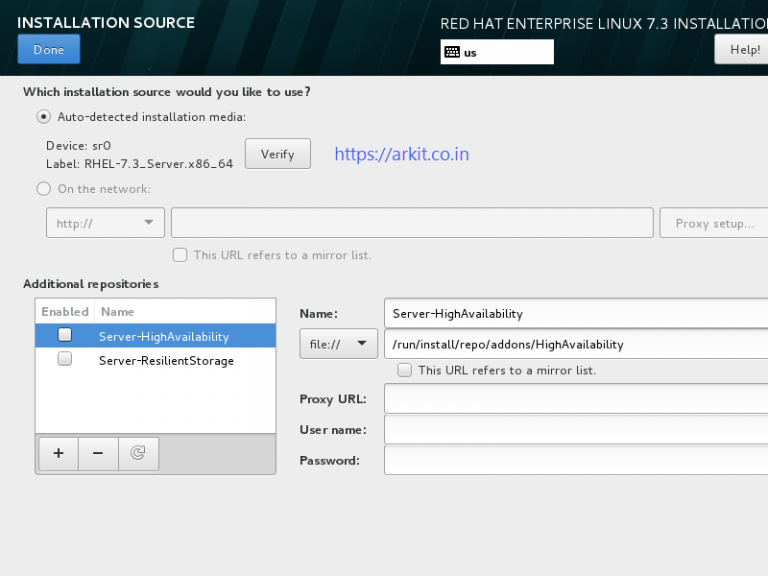The height and width of the screenshot is (576, 768).
Task: Focus the network URL input field
Action: pos(412,223)
